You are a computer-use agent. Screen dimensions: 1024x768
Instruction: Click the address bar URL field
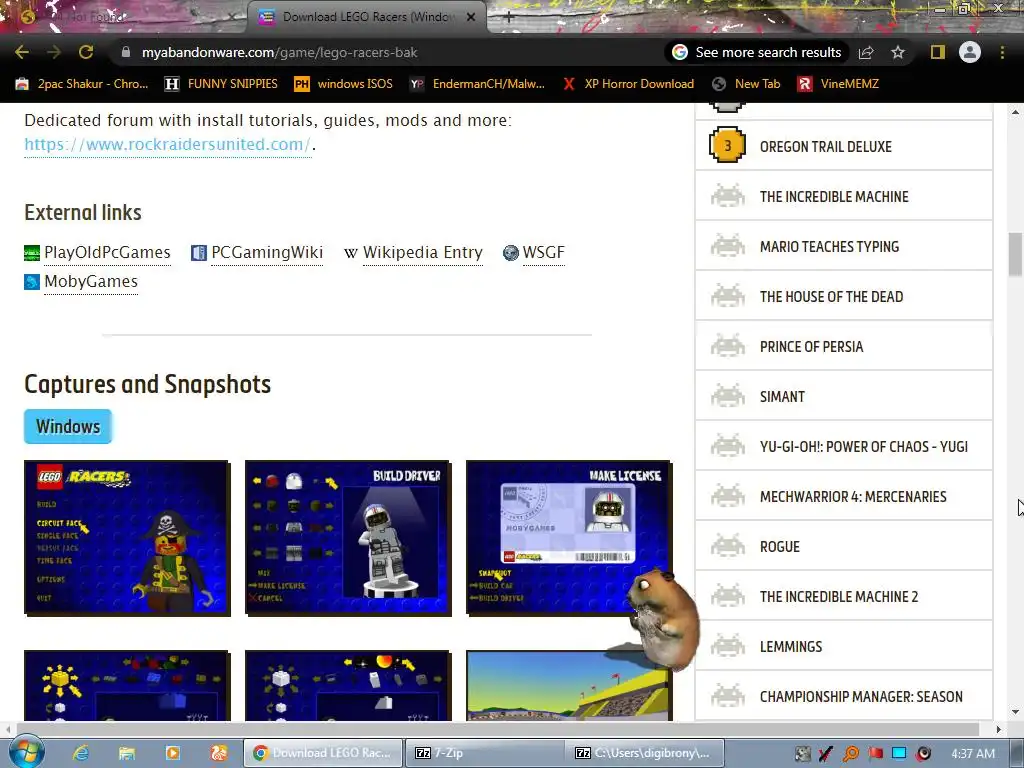[392, 52]
